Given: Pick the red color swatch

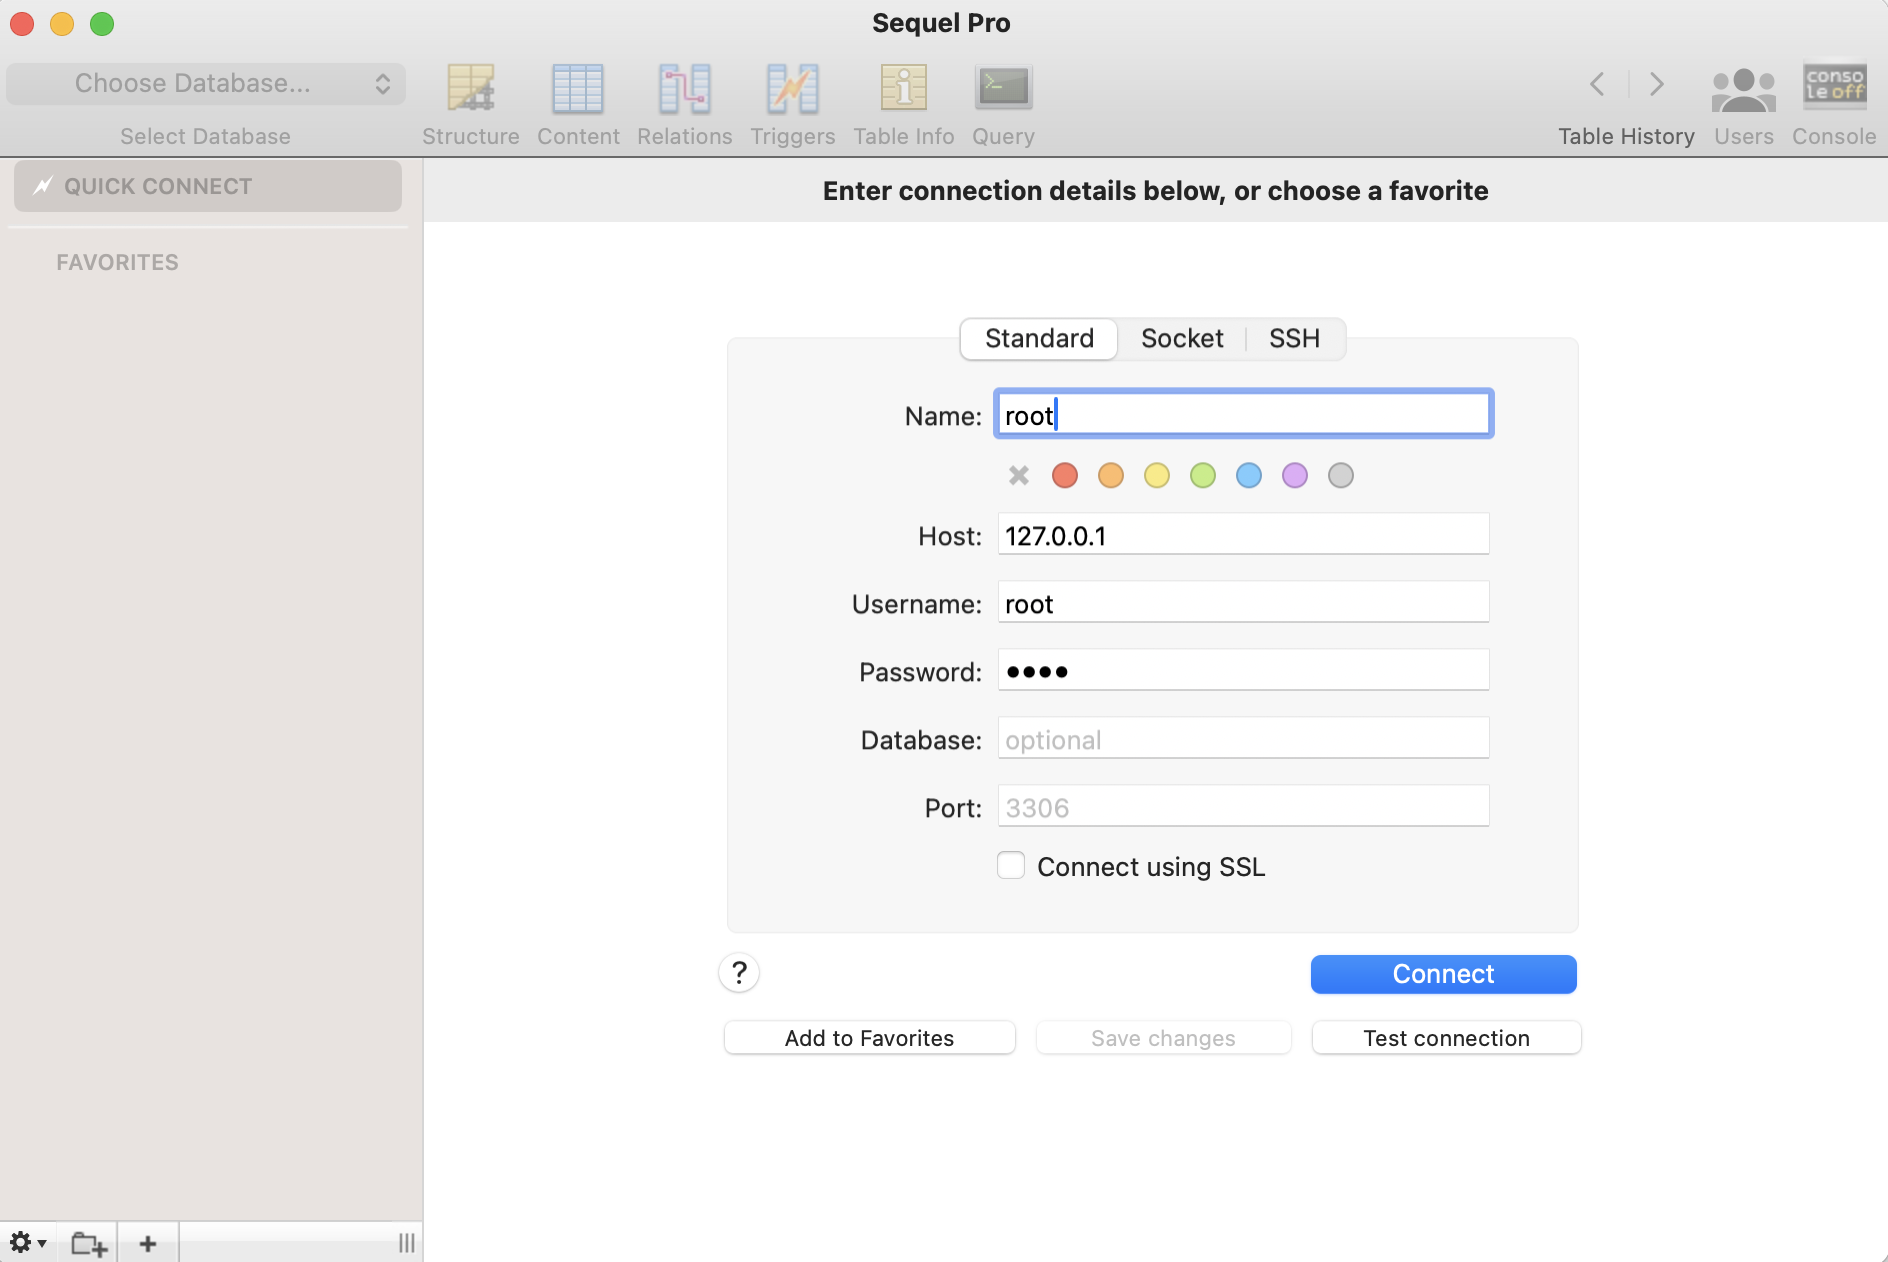Looking at the screenshot, I should 1065,475.
